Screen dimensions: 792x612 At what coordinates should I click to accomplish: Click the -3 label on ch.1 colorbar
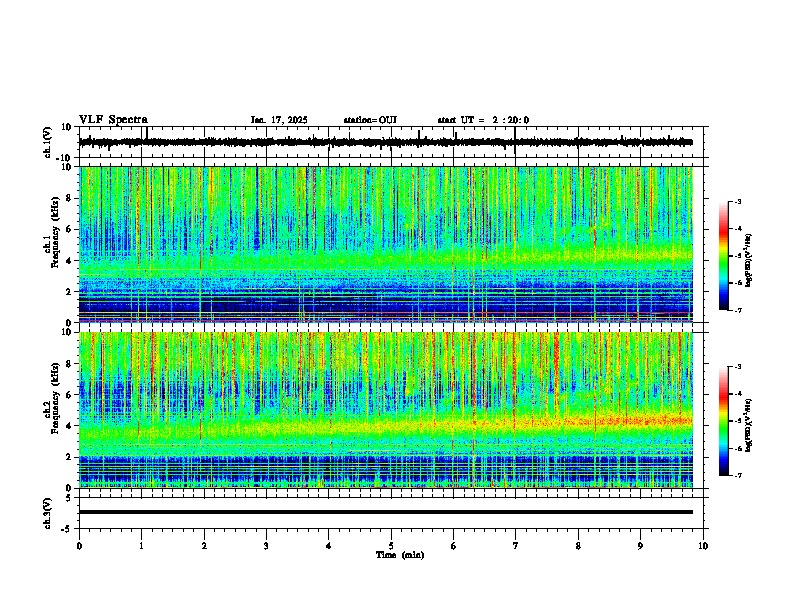(x=737, y=201)
